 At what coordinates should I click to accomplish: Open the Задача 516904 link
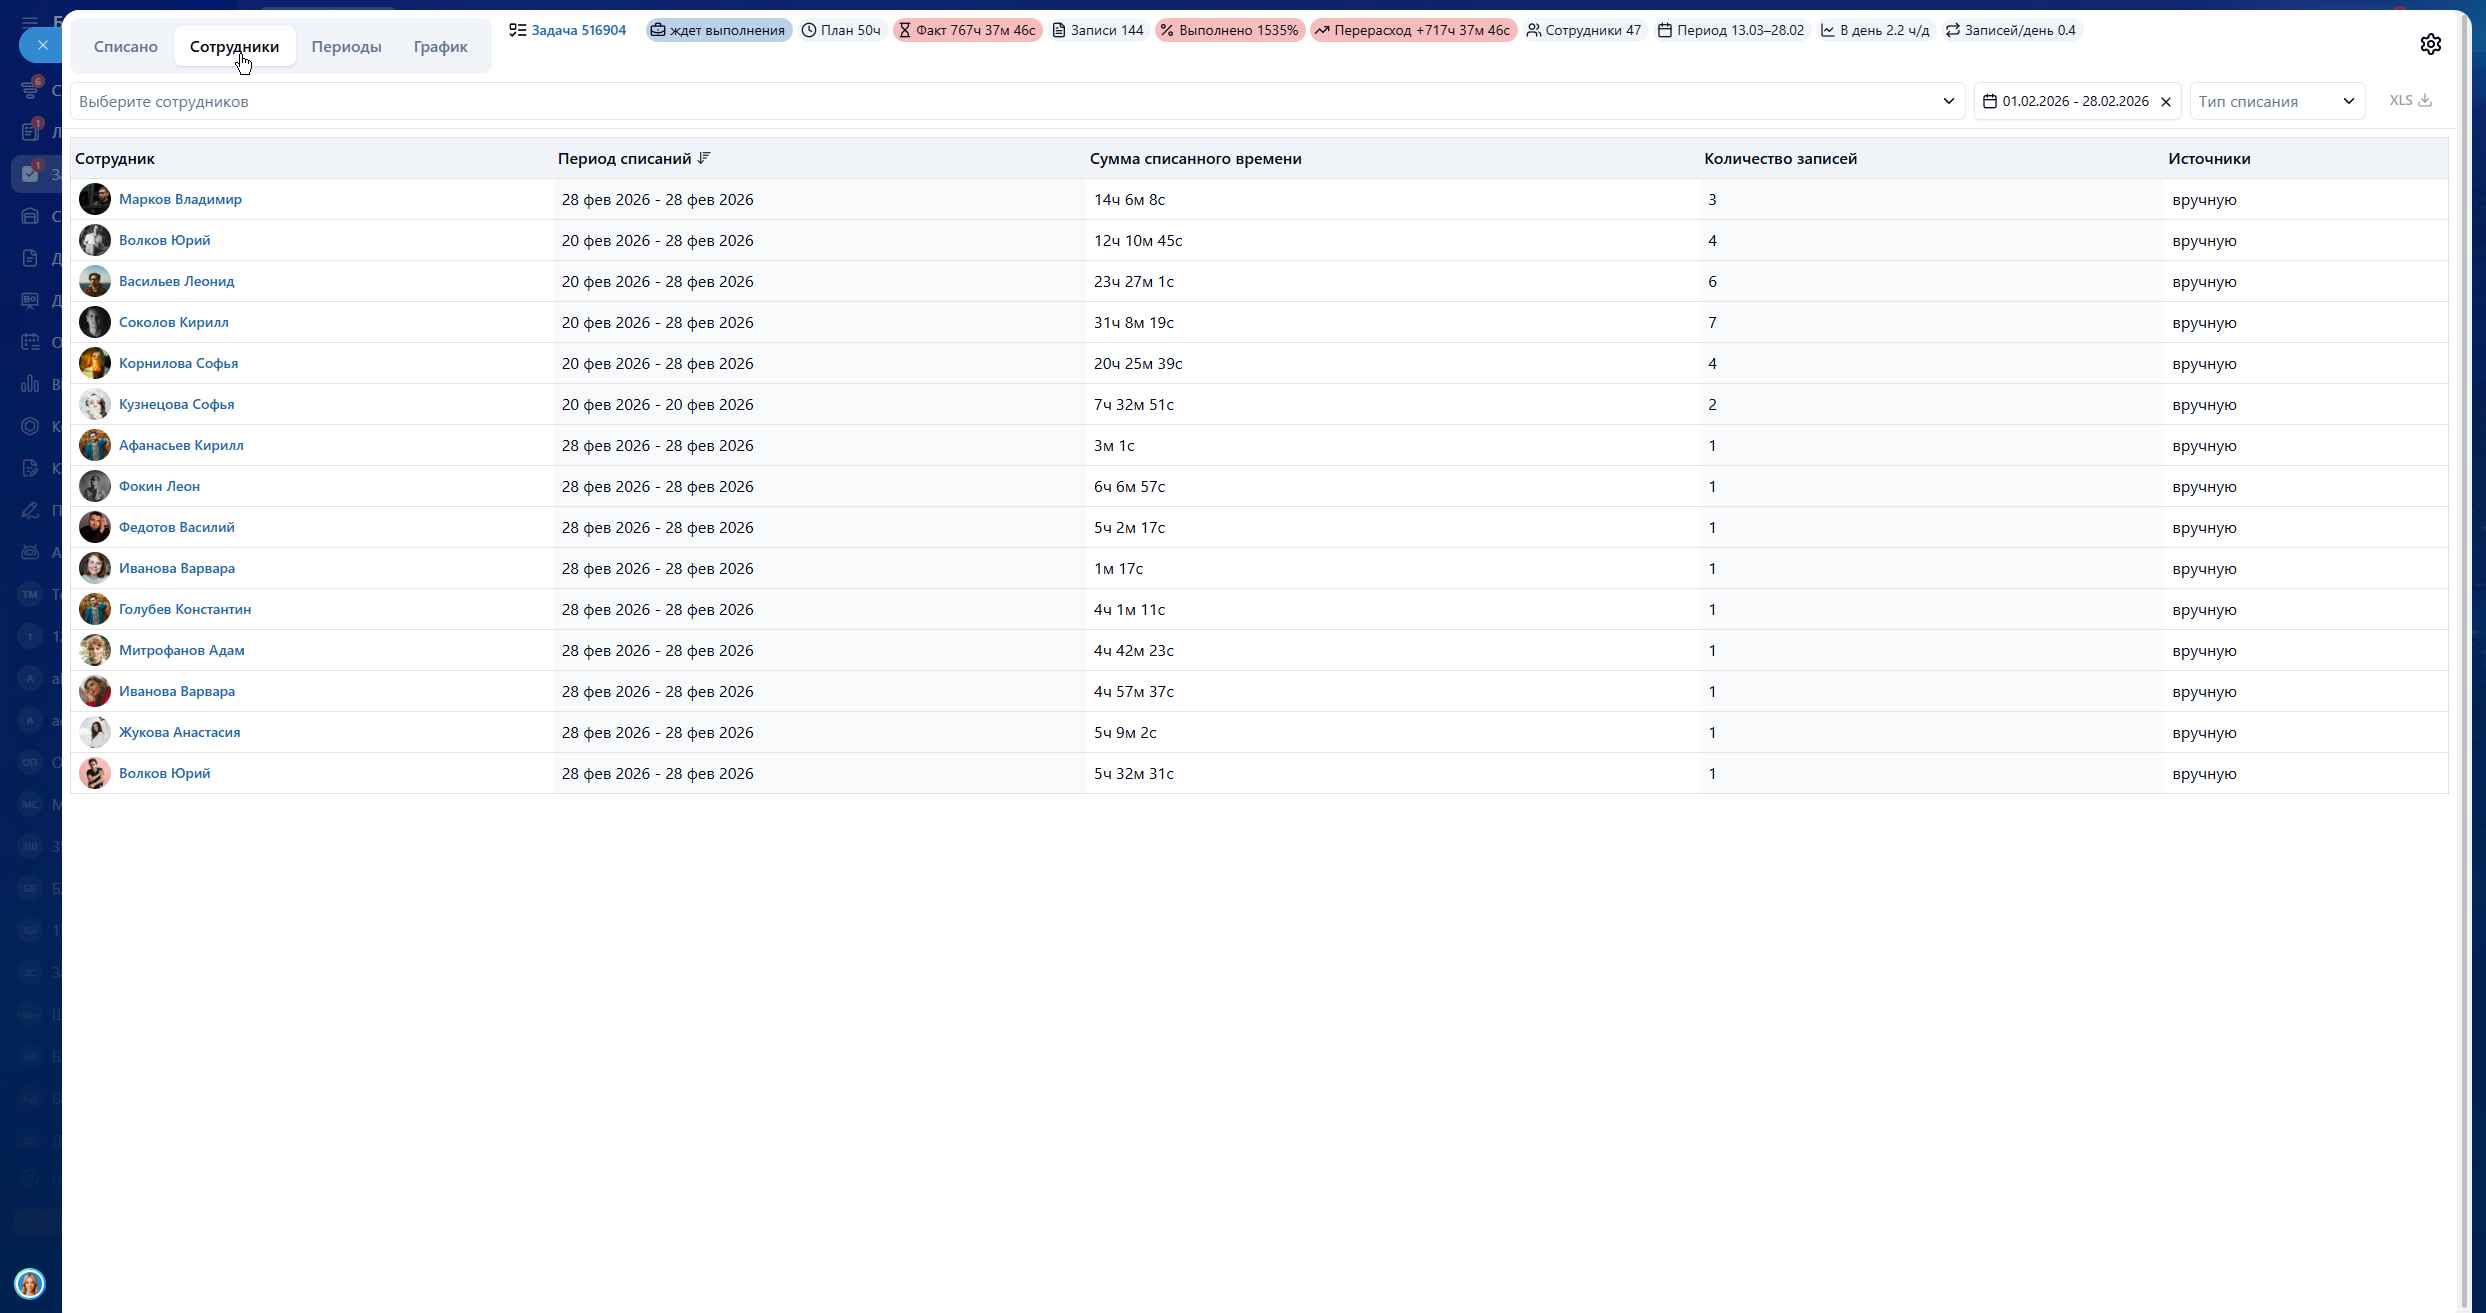pos(578,30)
